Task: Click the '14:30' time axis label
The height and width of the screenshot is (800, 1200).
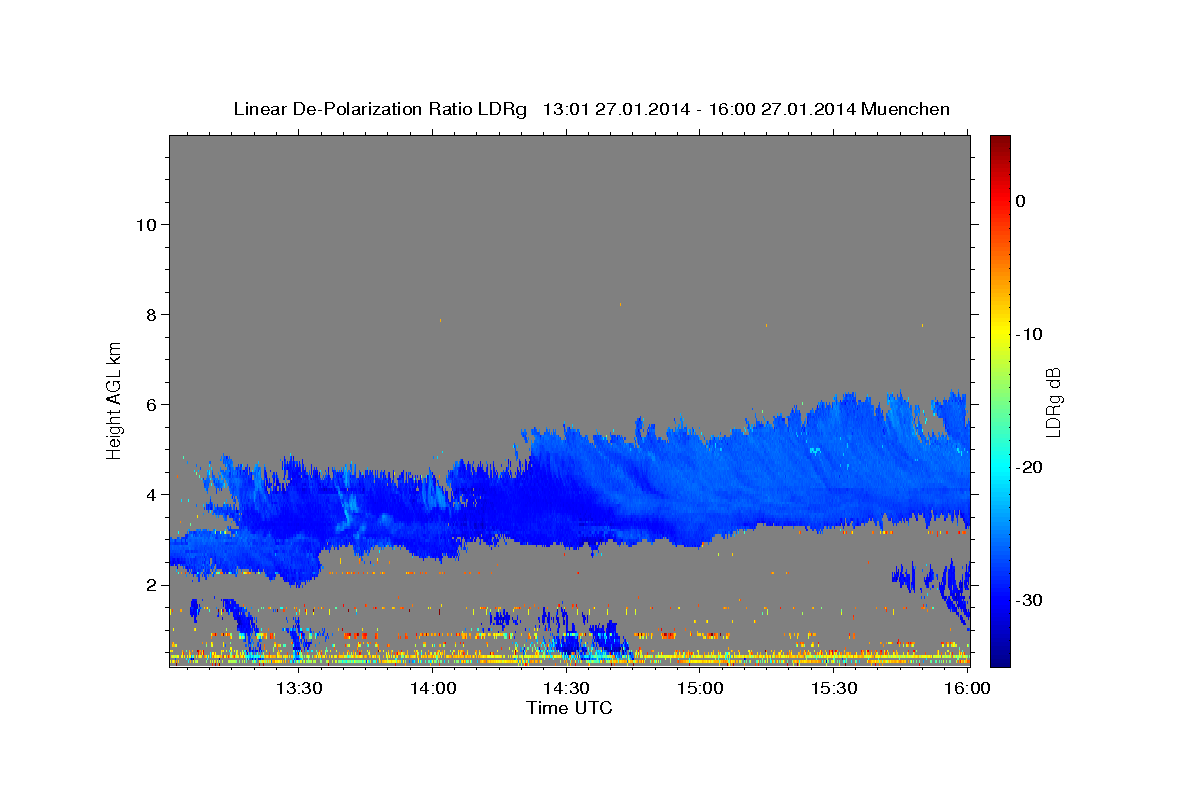Action: pyautogui.click(x=565, y=688)
